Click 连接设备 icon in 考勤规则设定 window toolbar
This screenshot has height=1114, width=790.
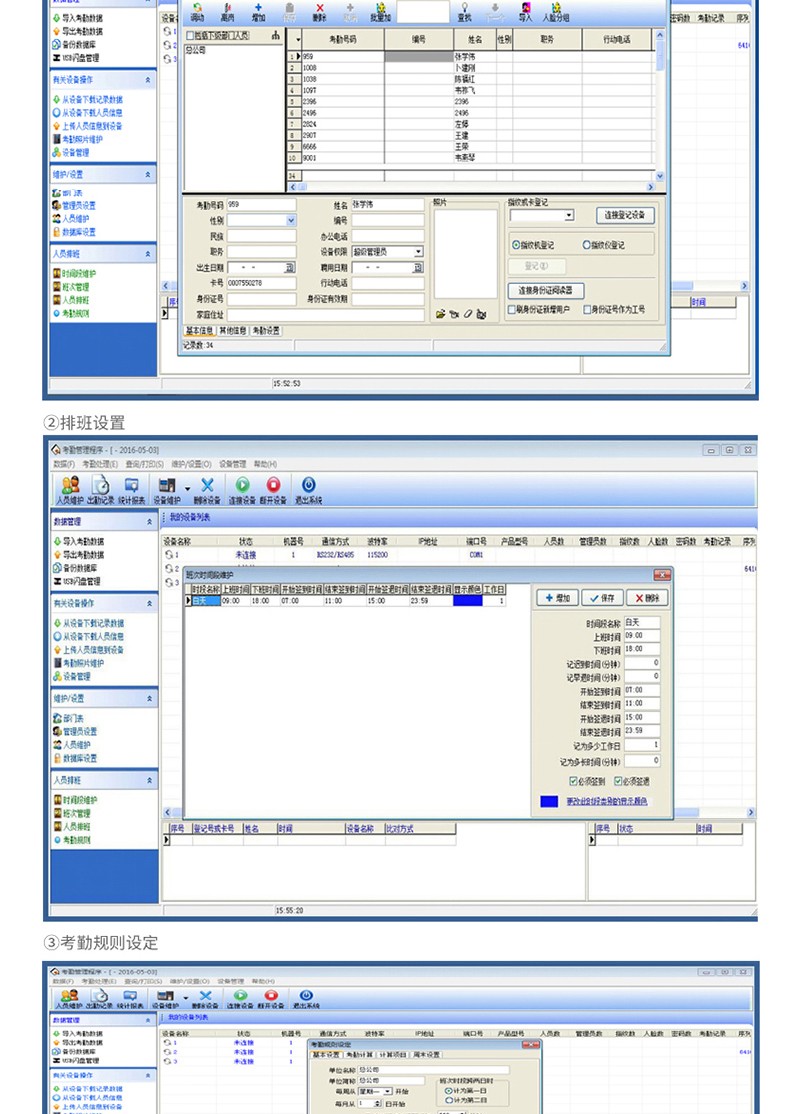tap(240, 996)
